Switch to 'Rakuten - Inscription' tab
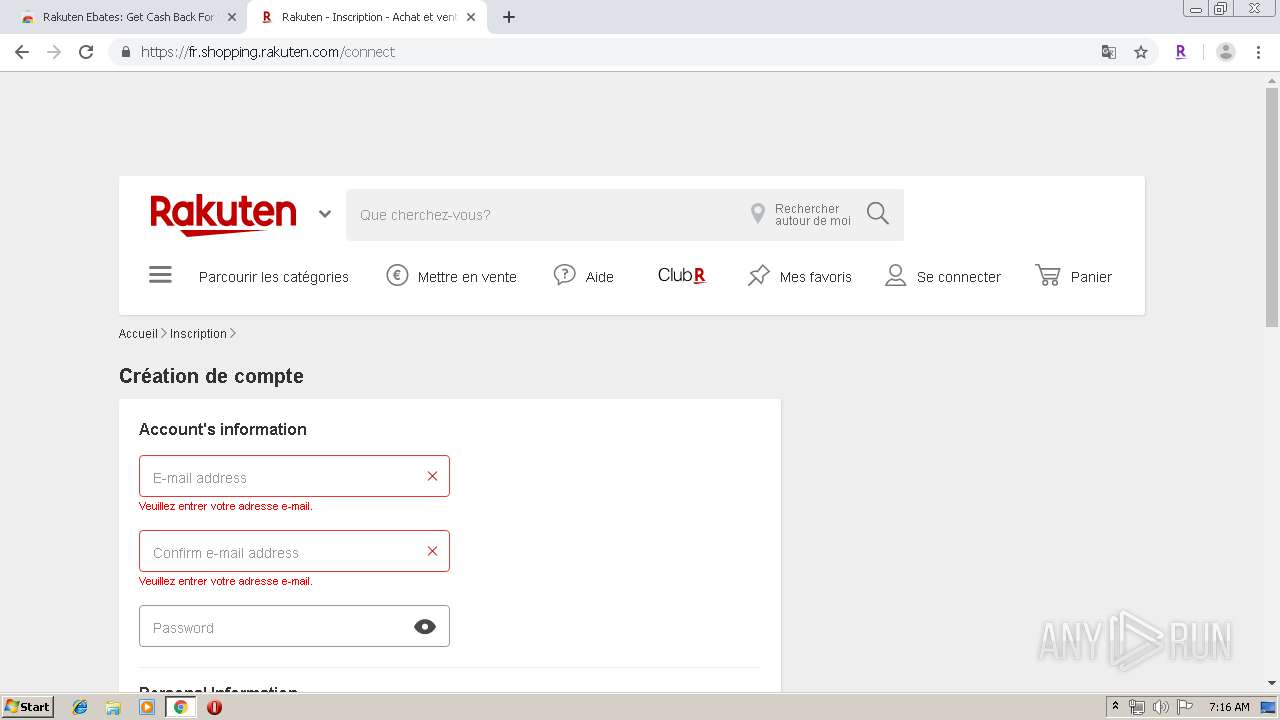 coord(368,17)
